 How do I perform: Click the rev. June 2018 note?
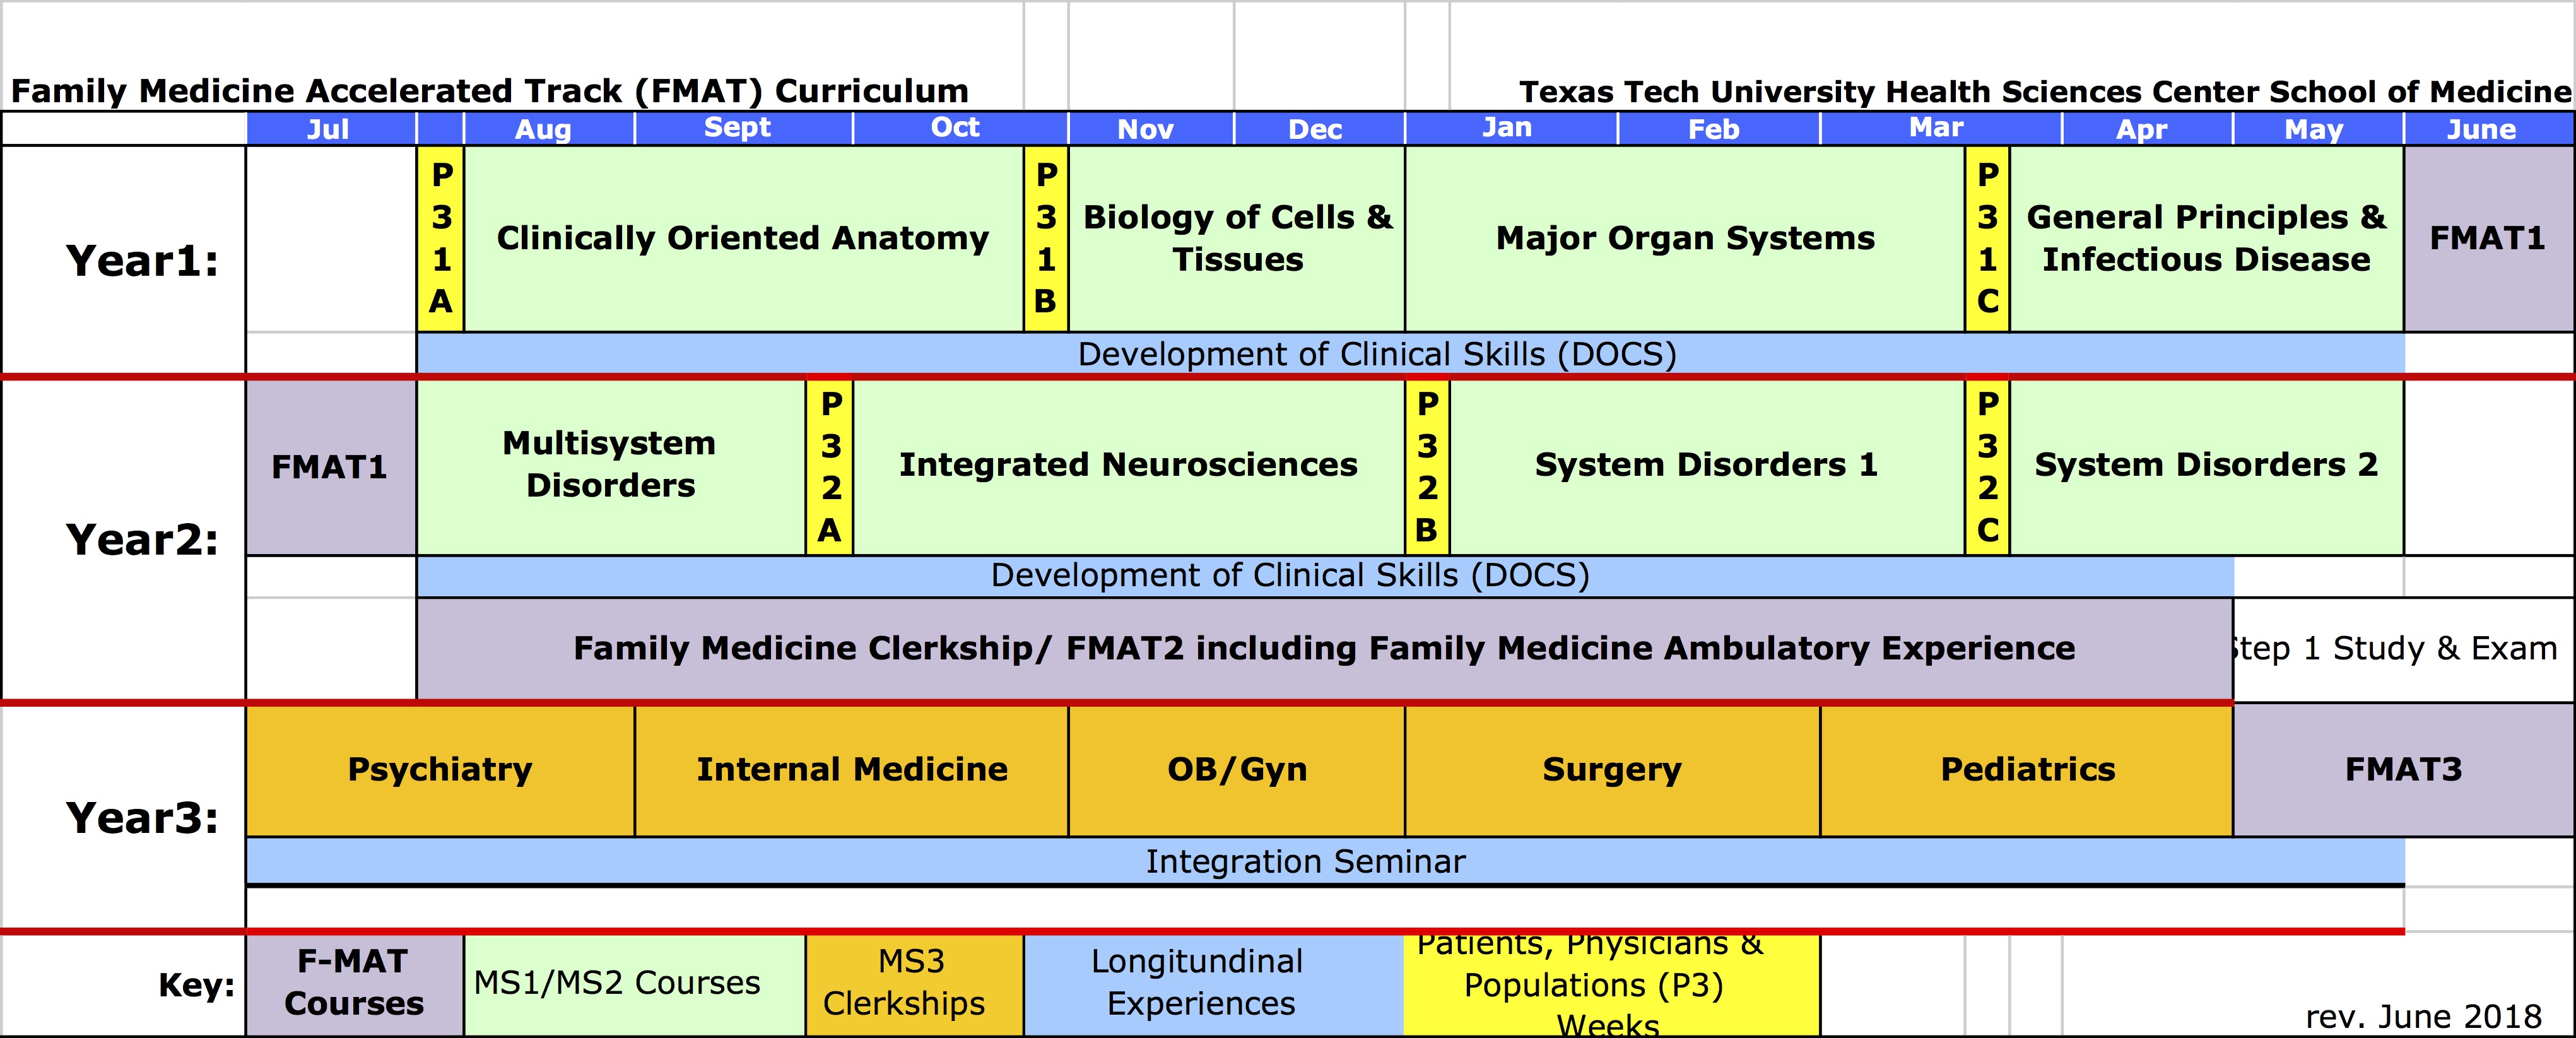coord(2424,1017)
